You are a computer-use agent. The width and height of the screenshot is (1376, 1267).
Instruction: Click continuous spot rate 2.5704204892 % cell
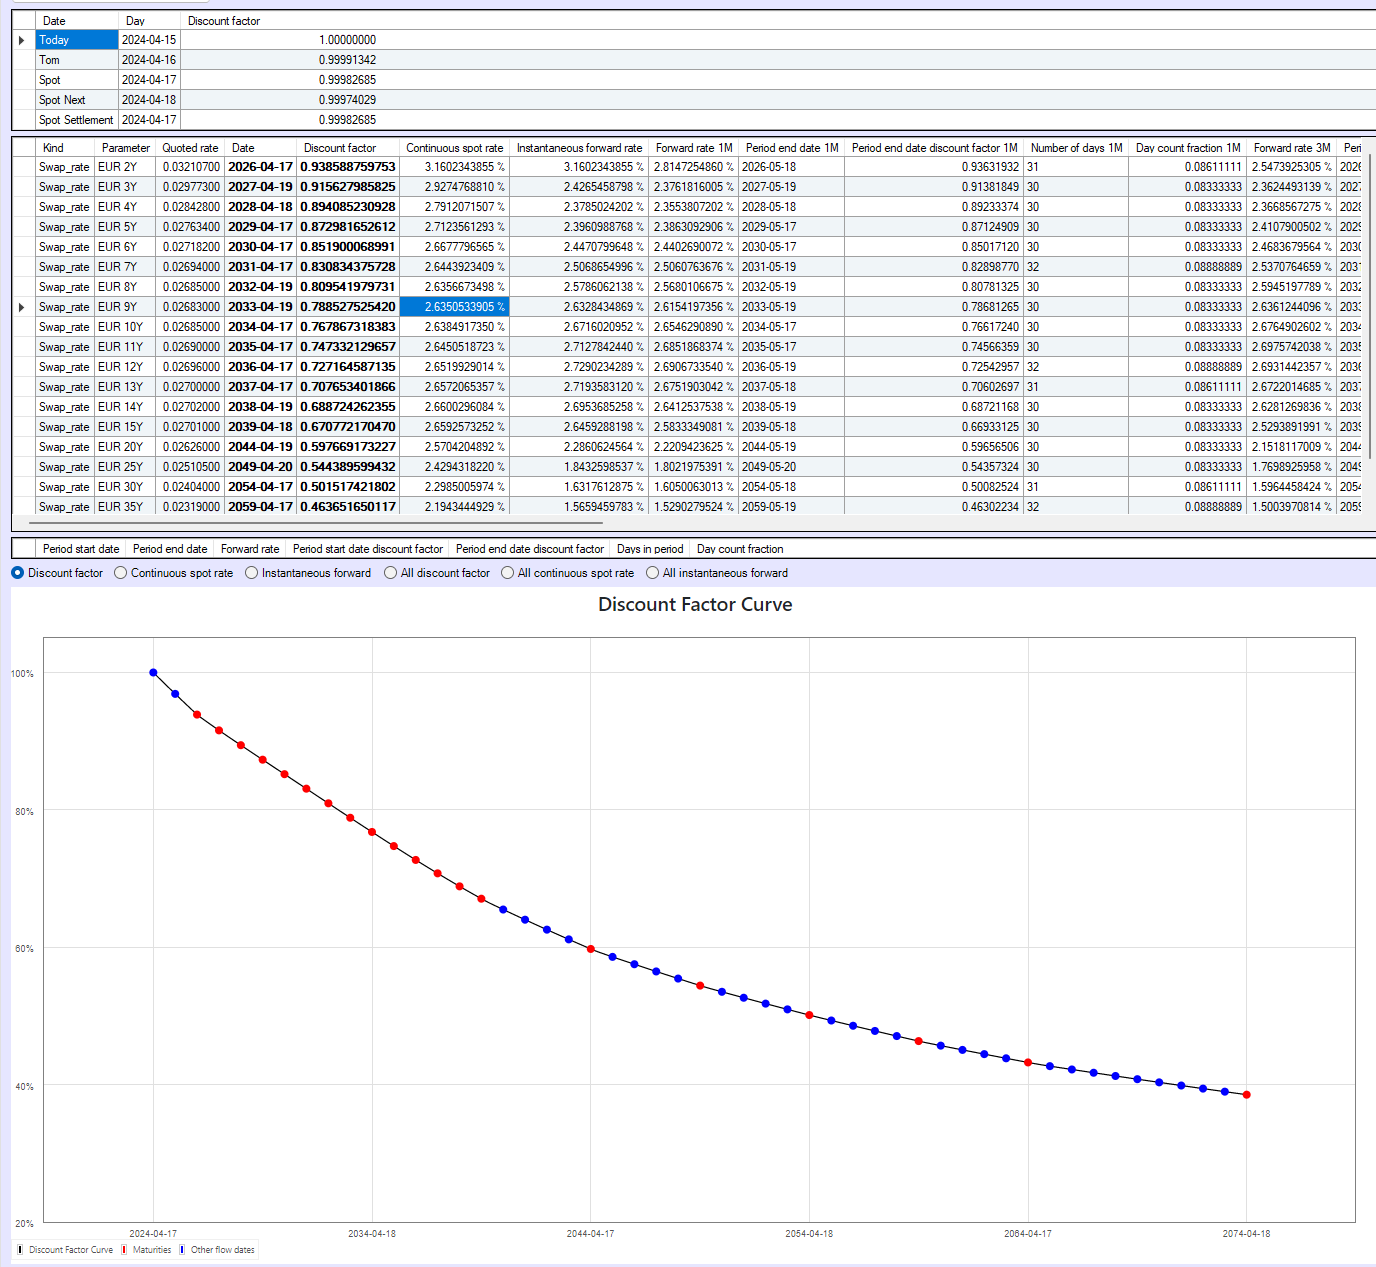click(454, 447)
